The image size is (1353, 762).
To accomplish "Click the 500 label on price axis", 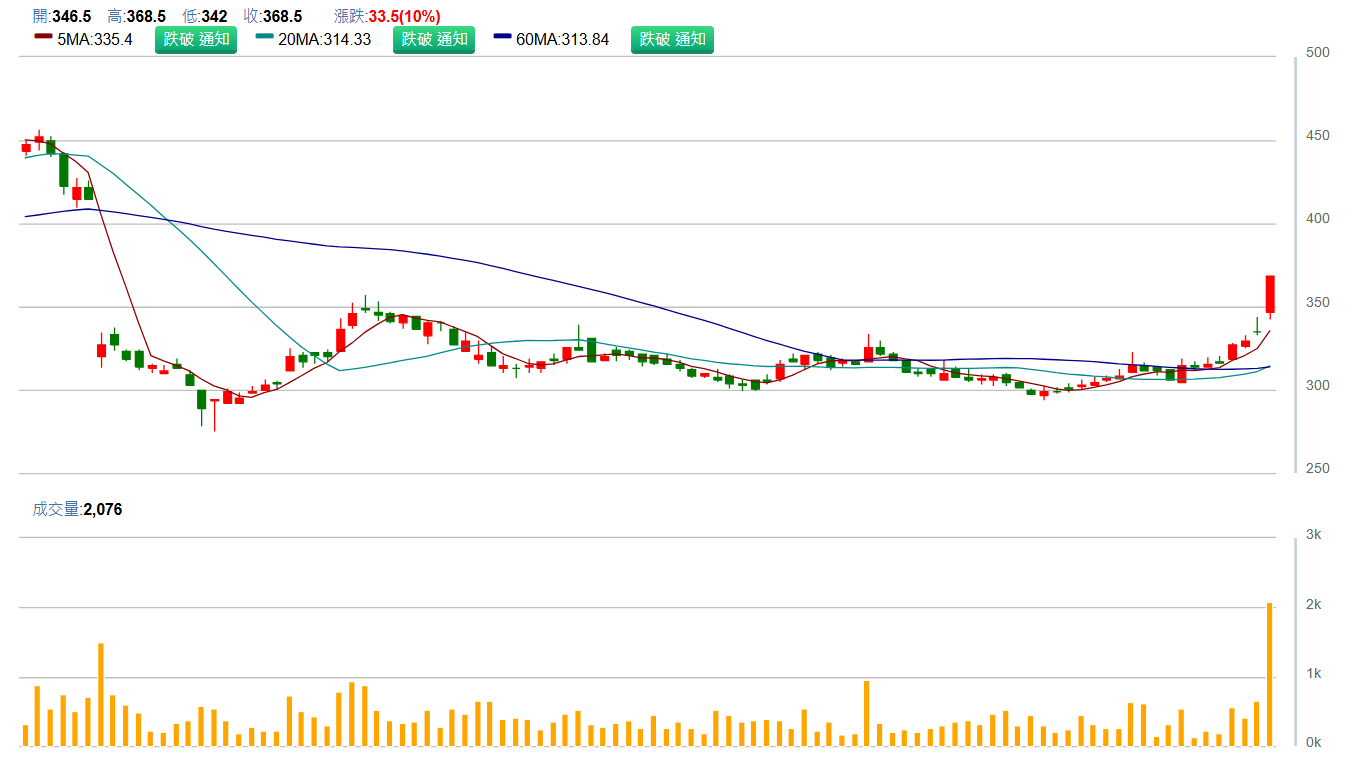I will pos(1318,52).
